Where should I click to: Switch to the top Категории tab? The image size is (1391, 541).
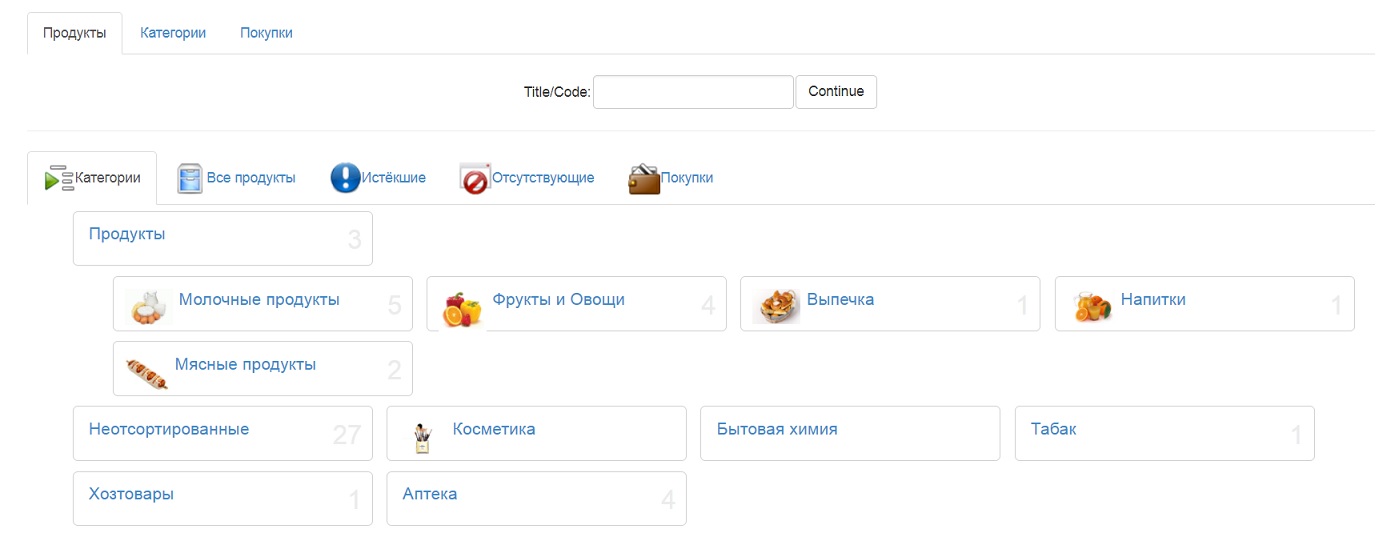click(173, 33)
